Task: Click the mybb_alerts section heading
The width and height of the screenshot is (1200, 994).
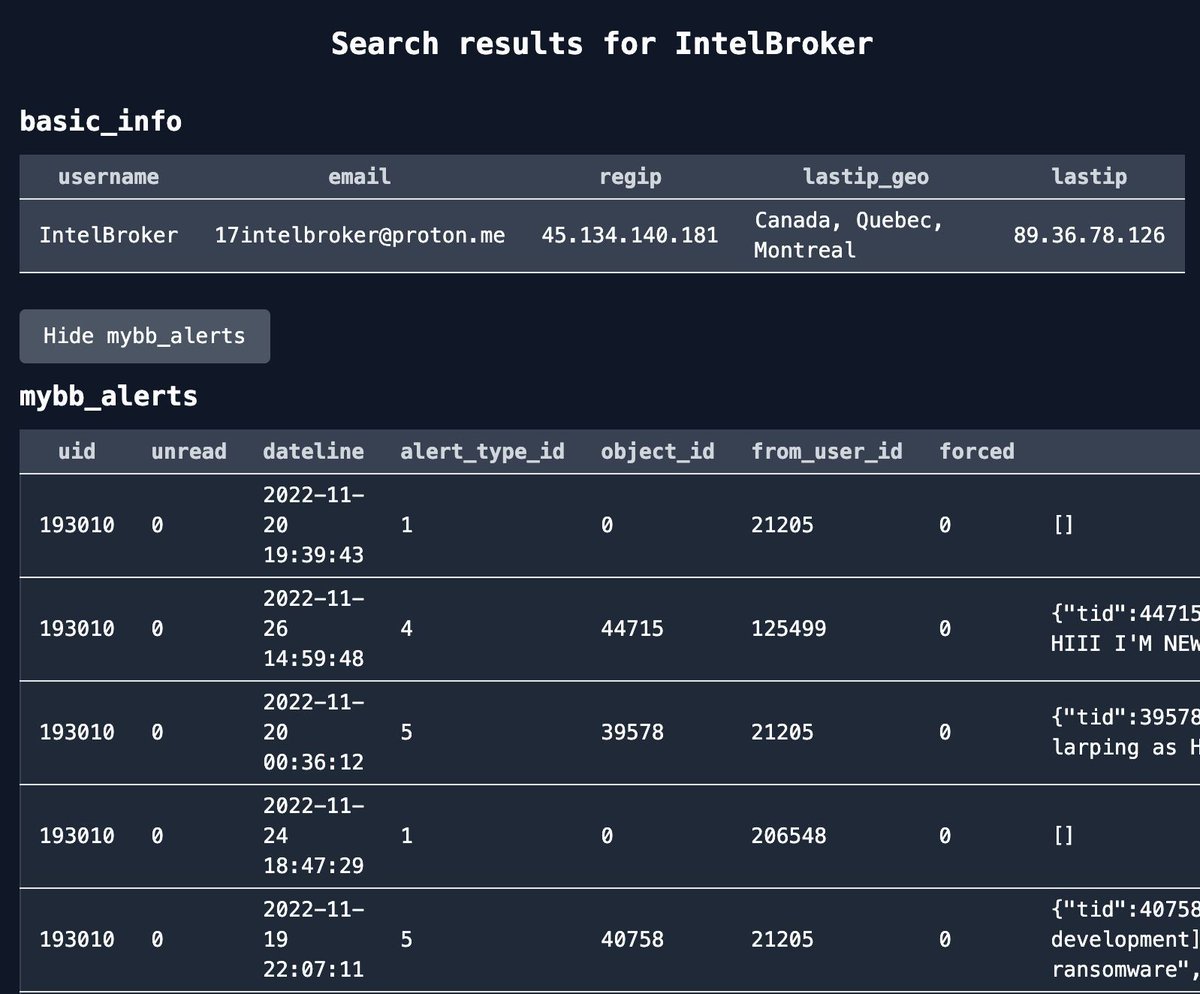Action: click(x=108, y=396)
